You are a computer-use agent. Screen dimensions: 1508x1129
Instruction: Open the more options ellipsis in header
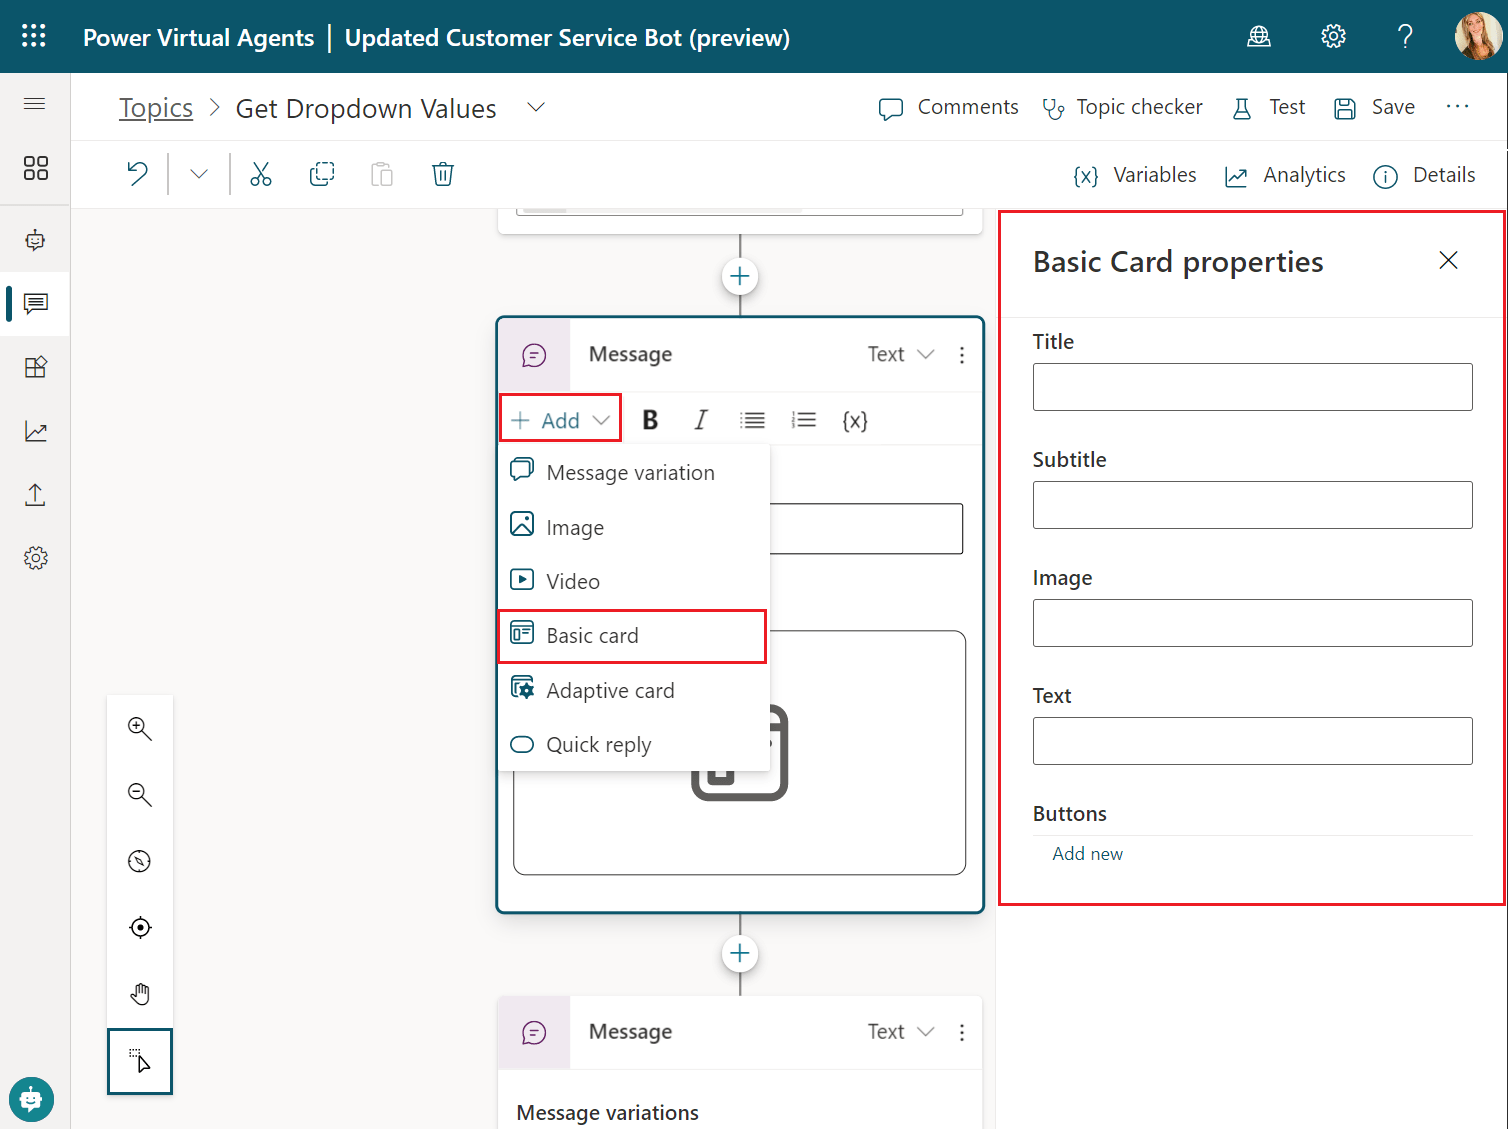pos(1458,106)
